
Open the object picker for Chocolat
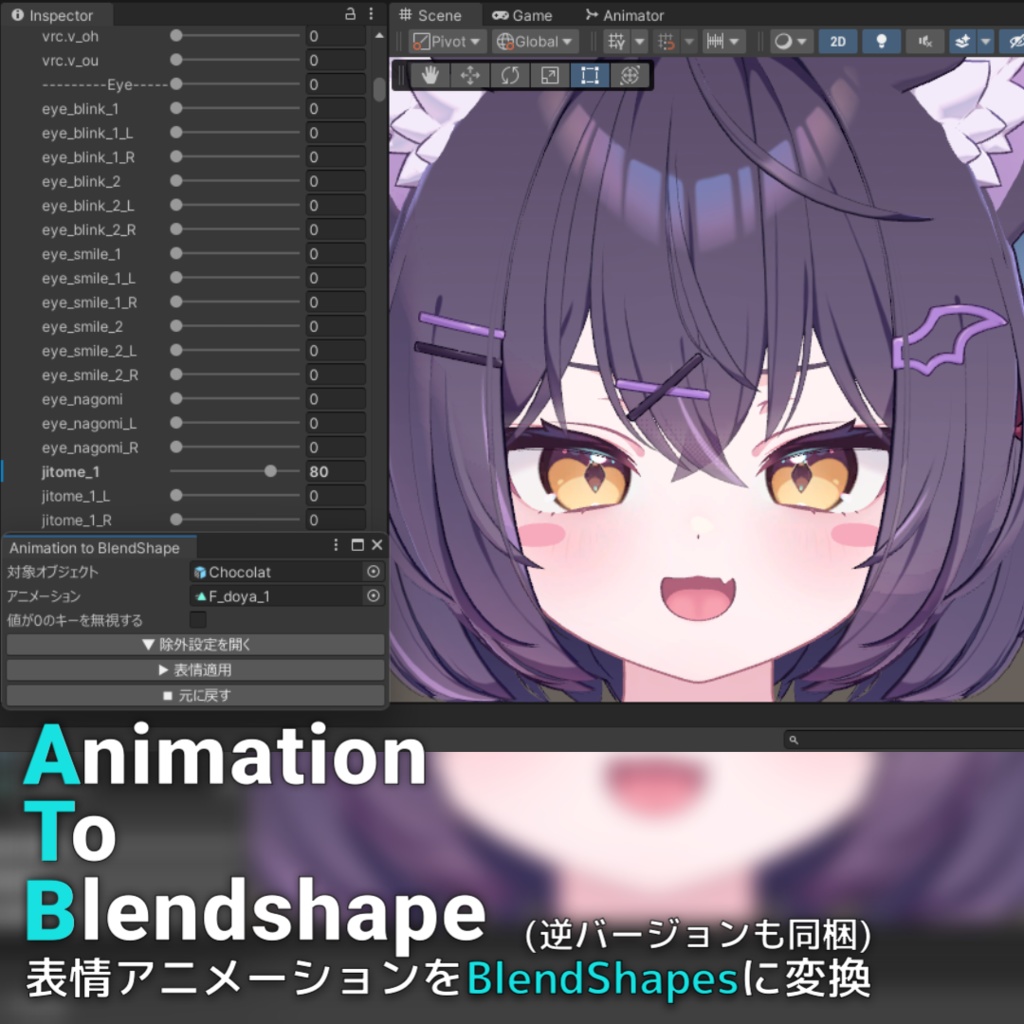pyautogui.click(x=372, y=571)
